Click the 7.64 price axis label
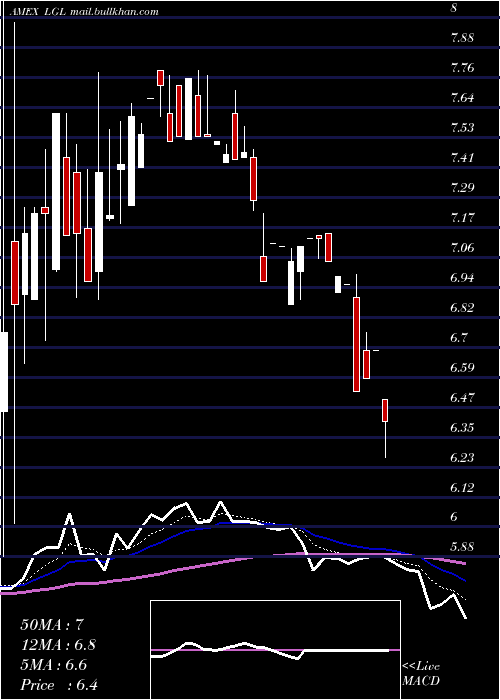500x700 pixels. [x=462, y=98]
